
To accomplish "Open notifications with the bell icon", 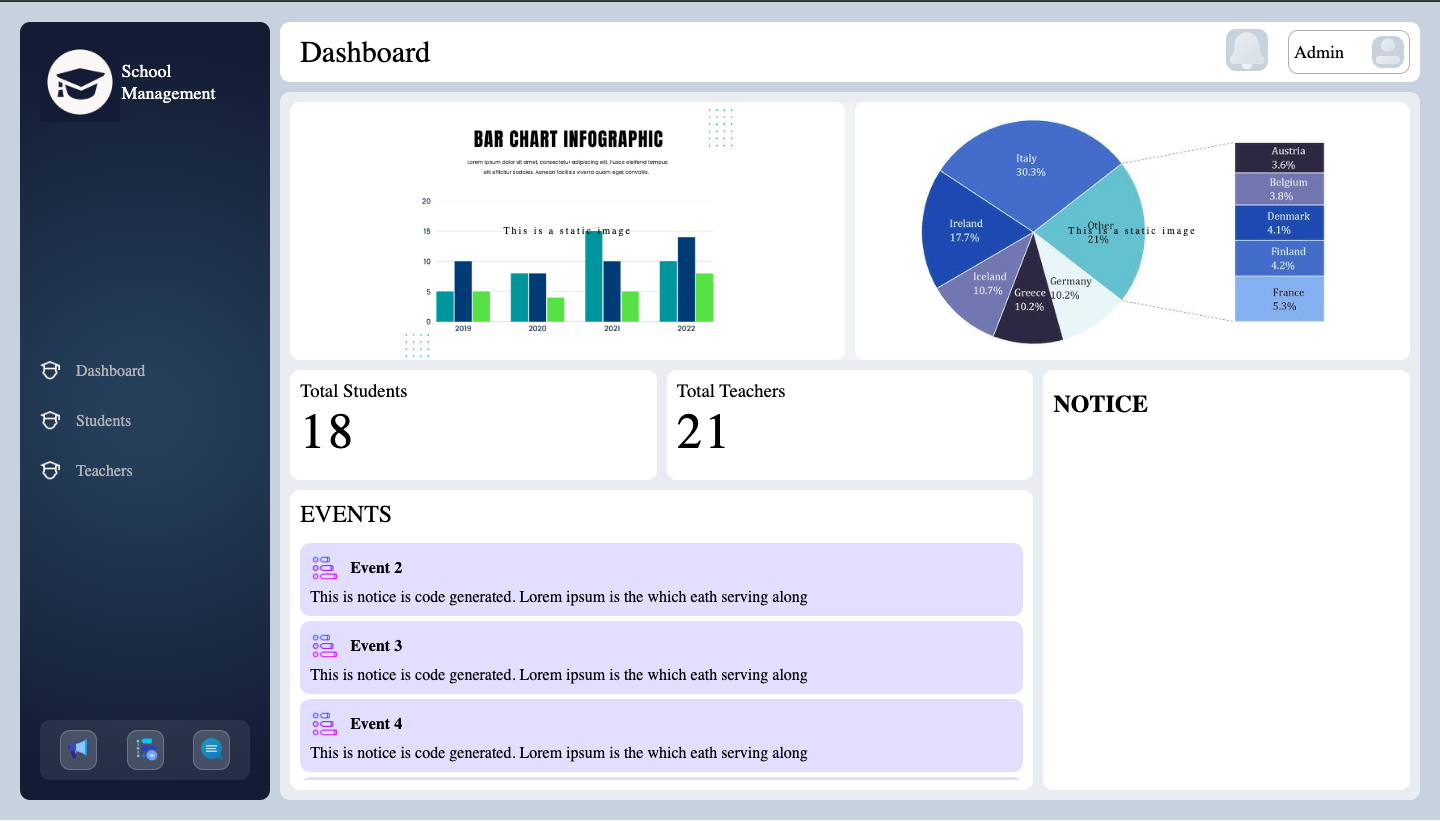I will pyautogui.click(x=1247, y=51).
